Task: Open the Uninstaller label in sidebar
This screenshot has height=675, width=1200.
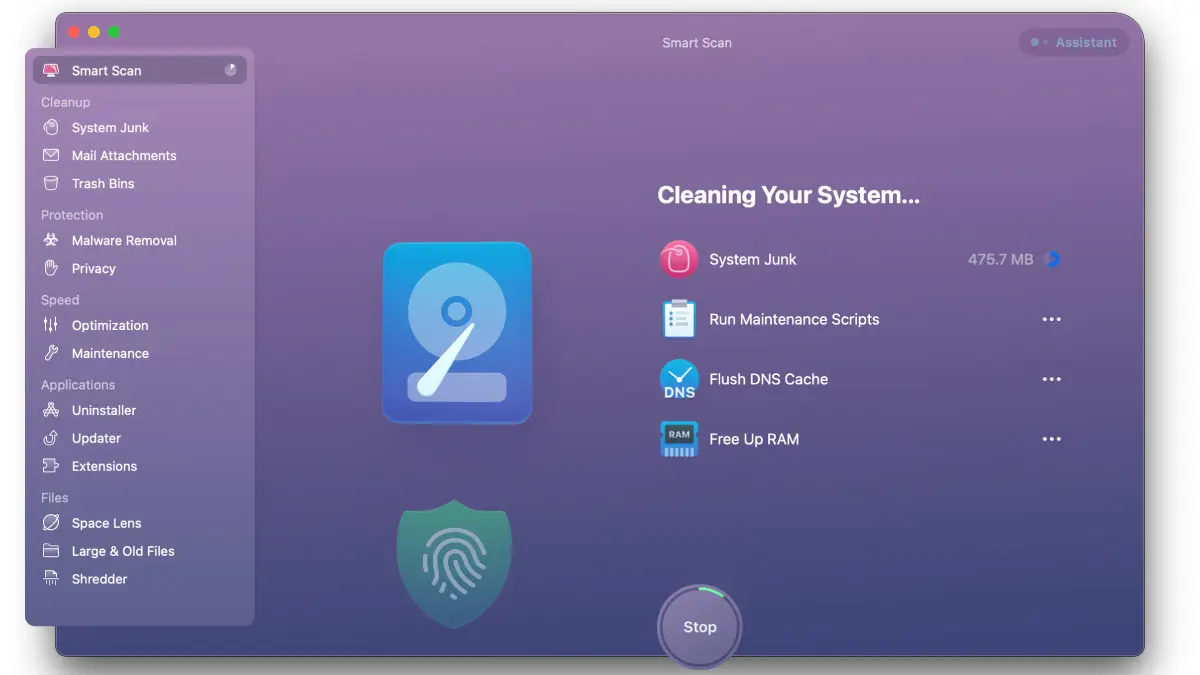Action: [104, 410]
